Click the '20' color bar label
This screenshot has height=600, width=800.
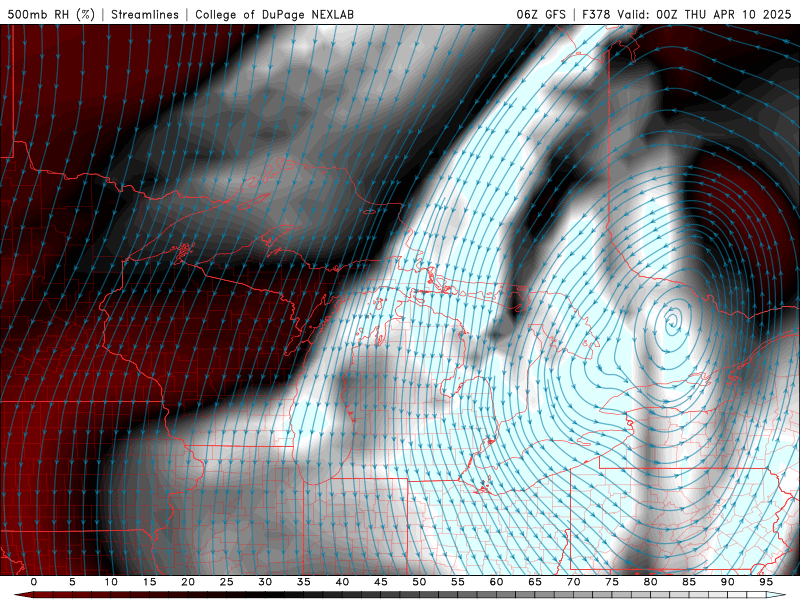(x=188, y=582)
